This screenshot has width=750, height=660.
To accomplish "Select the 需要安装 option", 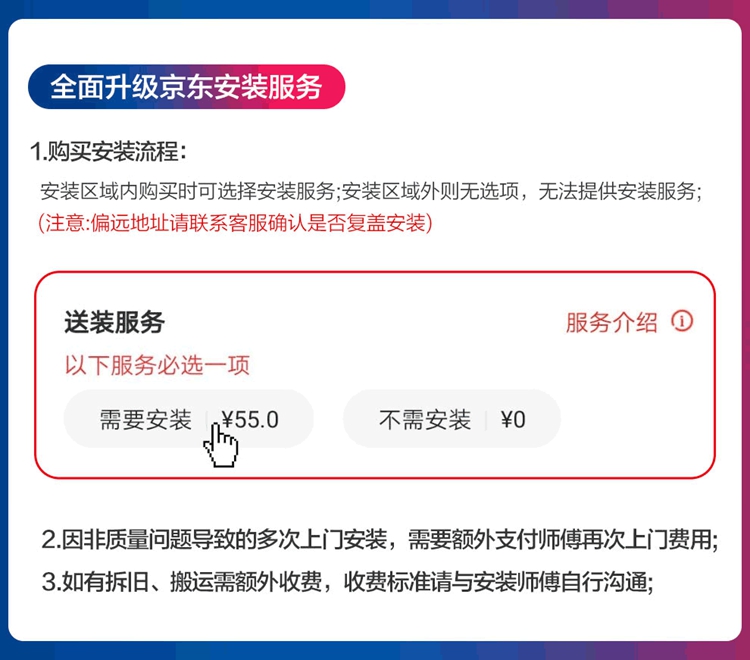I will pyautogui.click(x=145, y=419).
